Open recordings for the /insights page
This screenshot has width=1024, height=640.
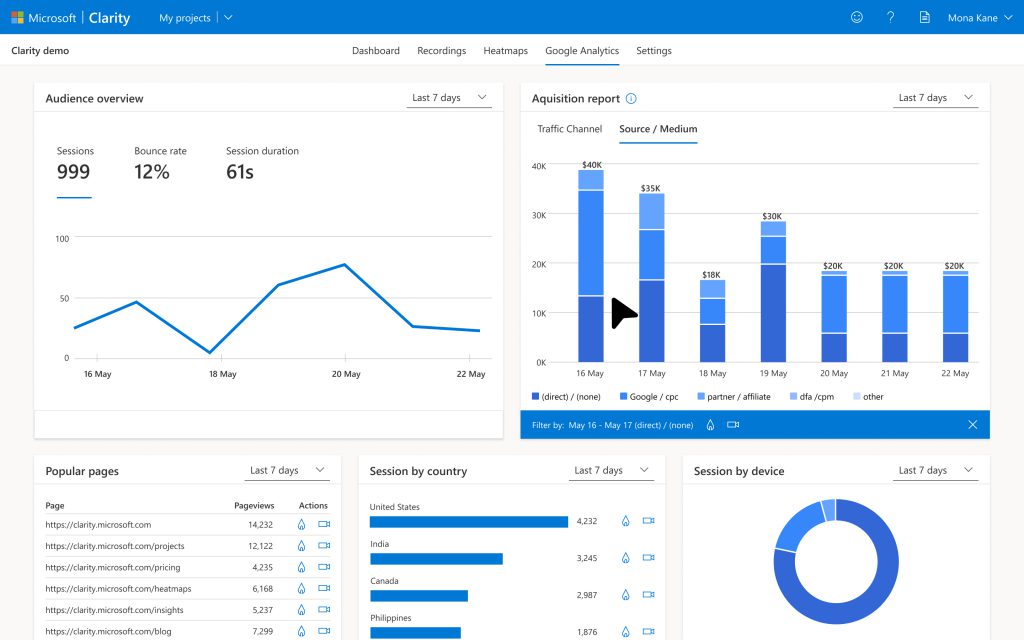point(324,609)
